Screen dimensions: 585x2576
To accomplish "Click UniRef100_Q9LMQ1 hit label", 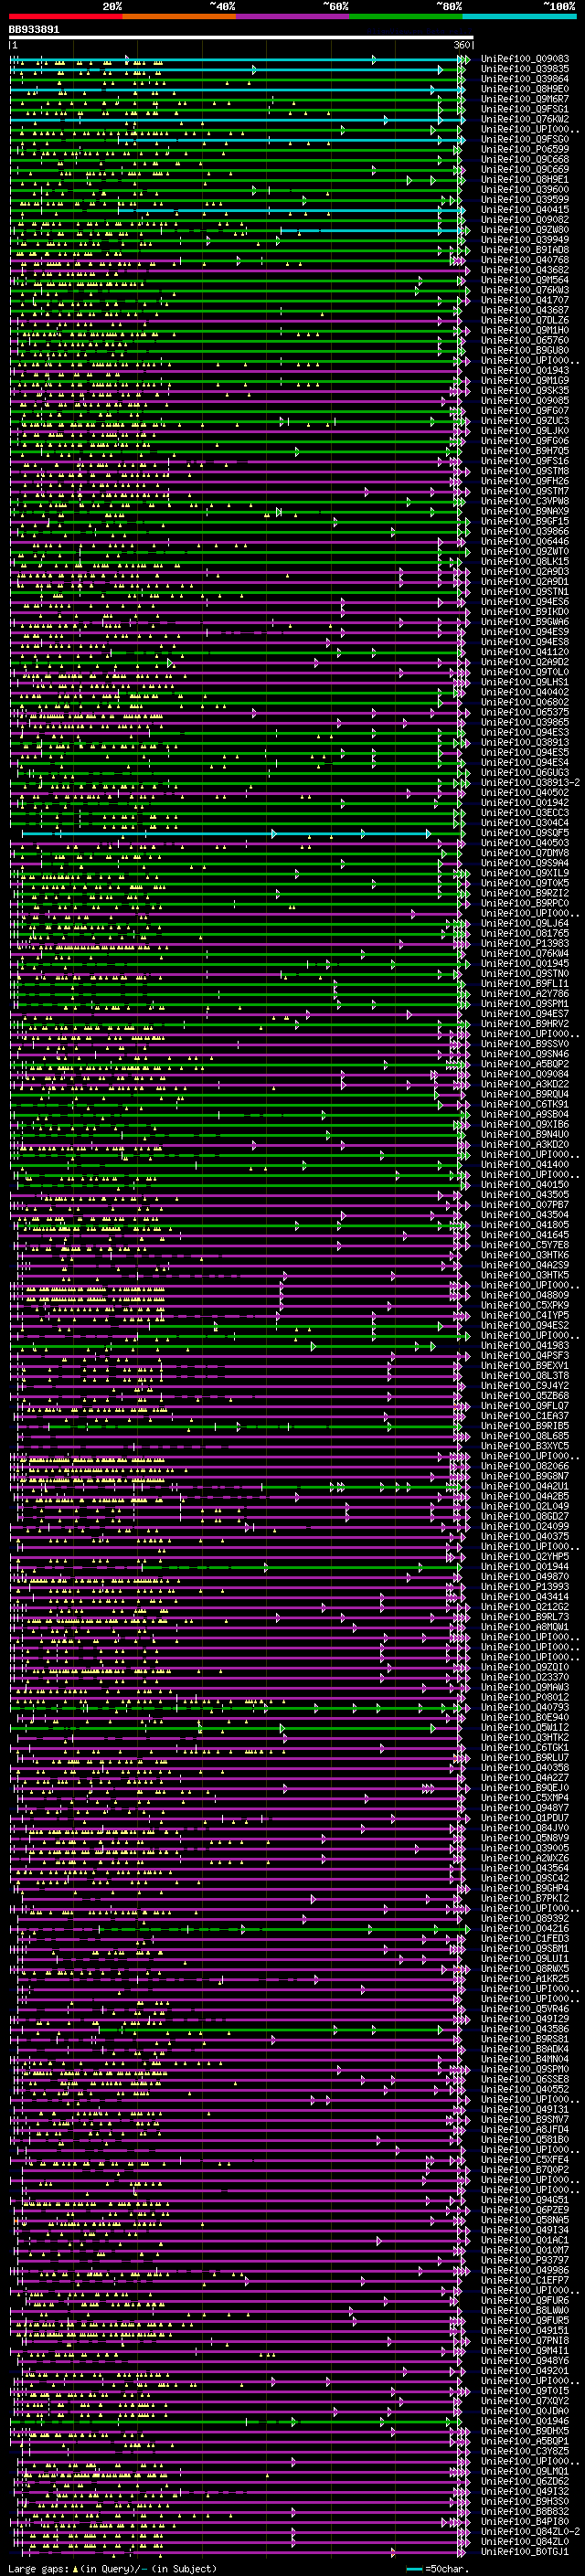I will [525, 2471].
